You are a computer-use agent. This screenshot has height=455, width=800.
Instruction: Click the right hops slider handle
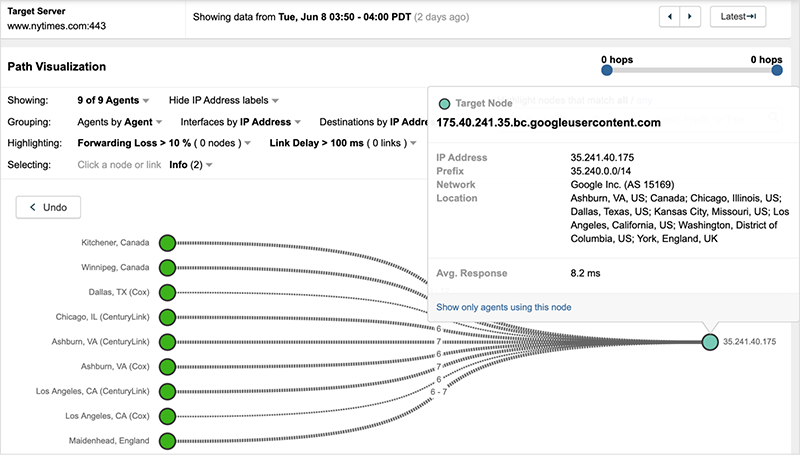point(777,71)
